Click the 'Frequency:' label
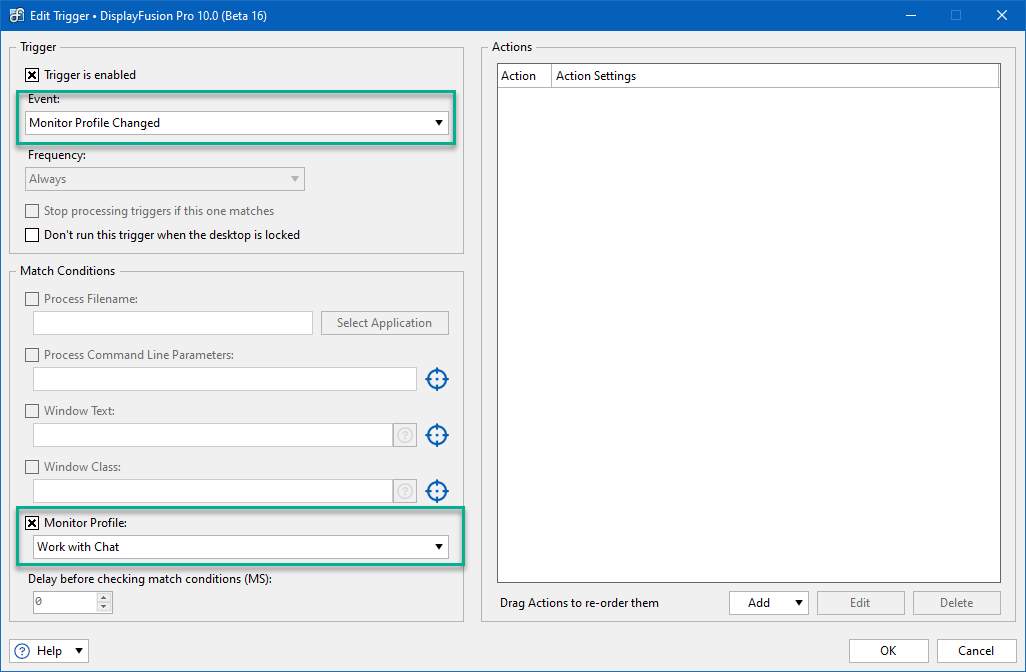This screenshot has height=672, width=1026. click(57, 155)
